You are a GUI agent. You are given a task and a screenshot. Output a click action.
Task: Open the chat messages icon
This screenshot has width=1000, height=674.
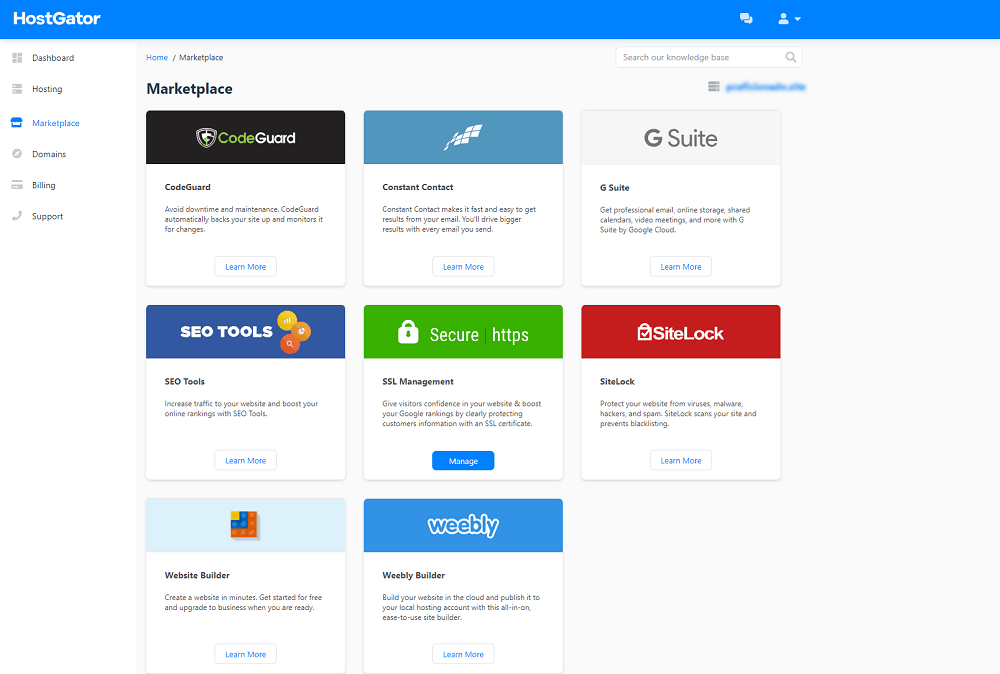[x=746, y=18]
